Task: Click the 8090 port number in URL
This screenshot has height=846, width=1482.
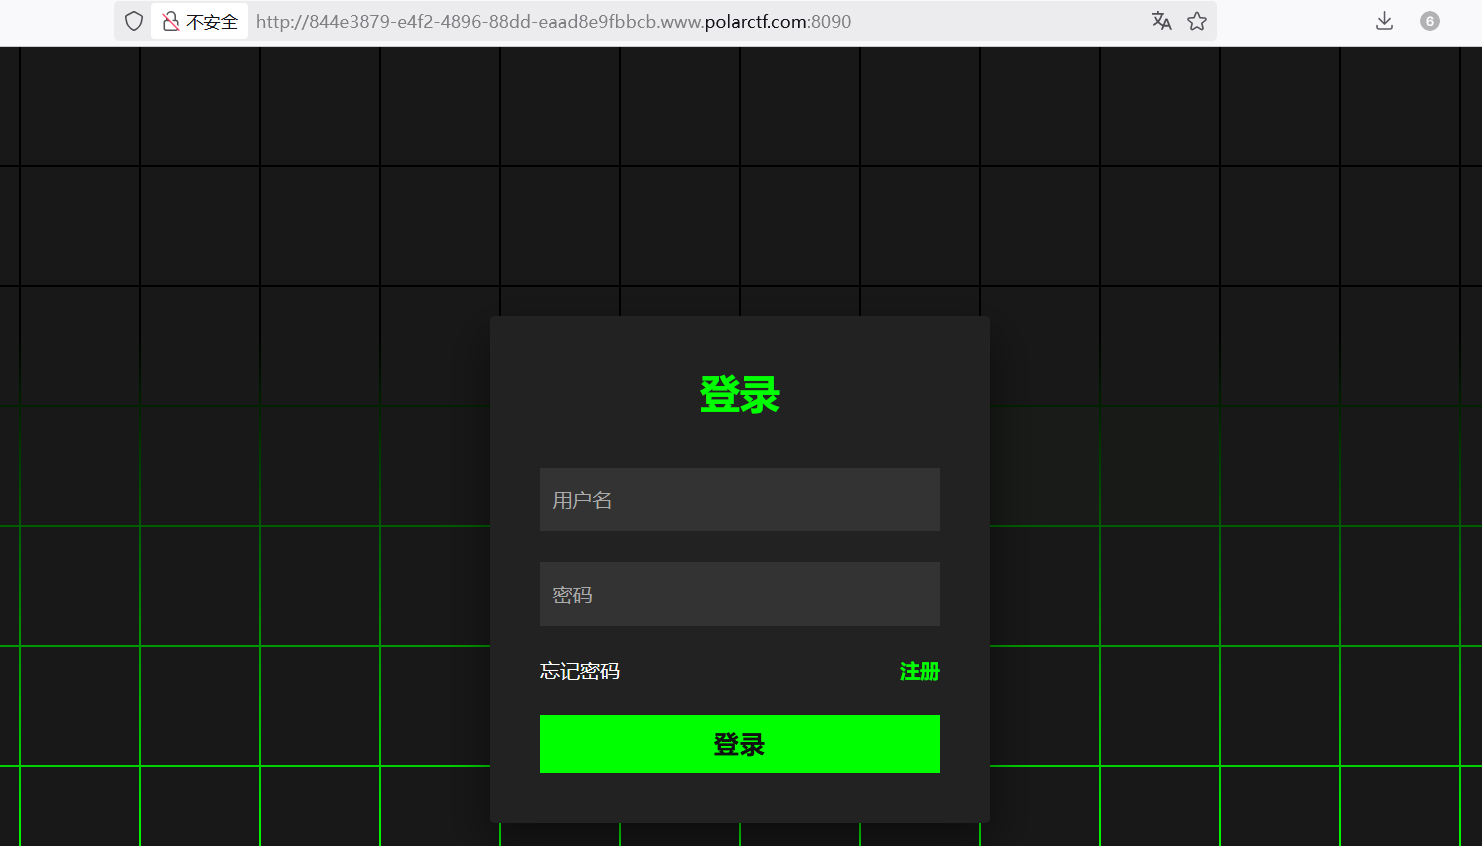Action: (x=831, y=22)
